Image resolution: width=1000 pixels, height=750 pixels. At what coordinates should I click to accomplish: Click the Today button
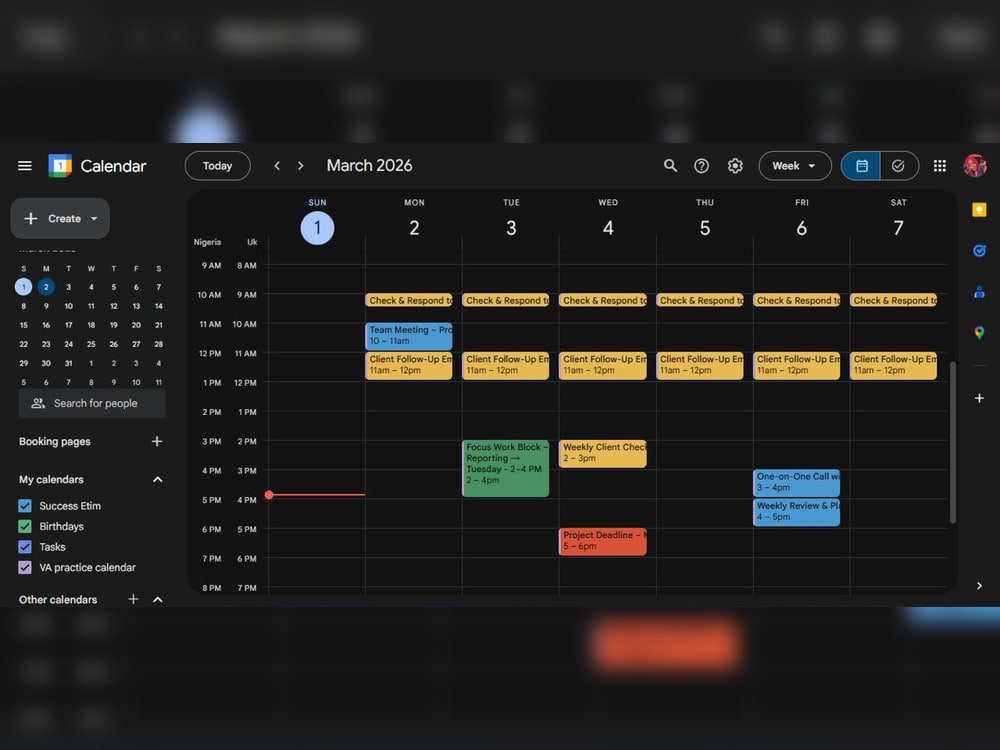click(x=217, y=166)
